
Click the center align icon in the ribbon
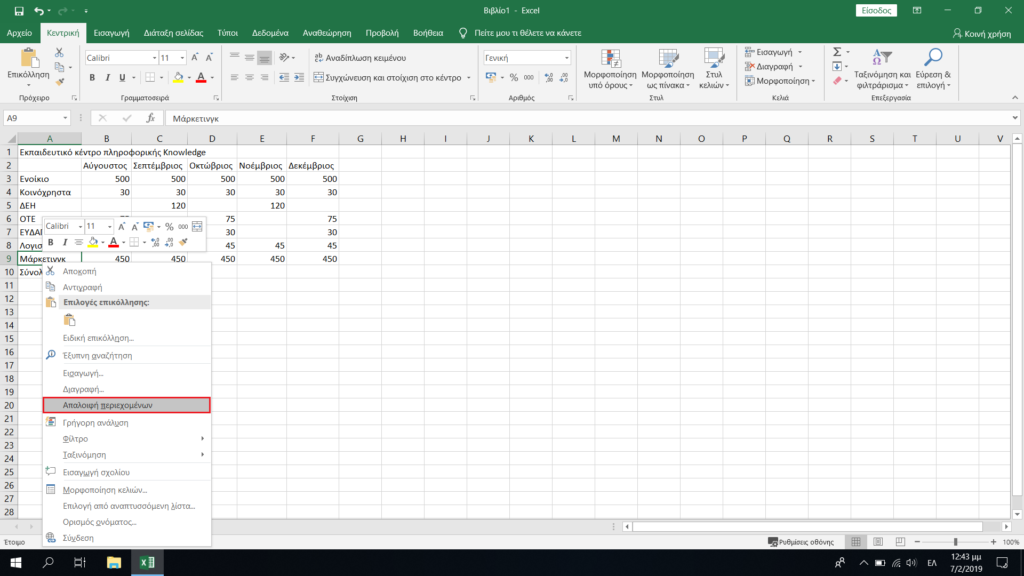tap(249, 78)
